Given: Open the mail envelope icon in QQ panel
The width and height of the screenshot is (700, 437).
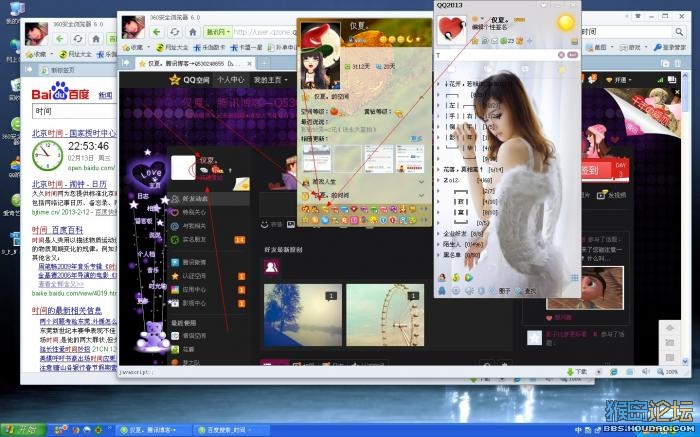Looking at the screenshot, I should click(x=495, y=41).
